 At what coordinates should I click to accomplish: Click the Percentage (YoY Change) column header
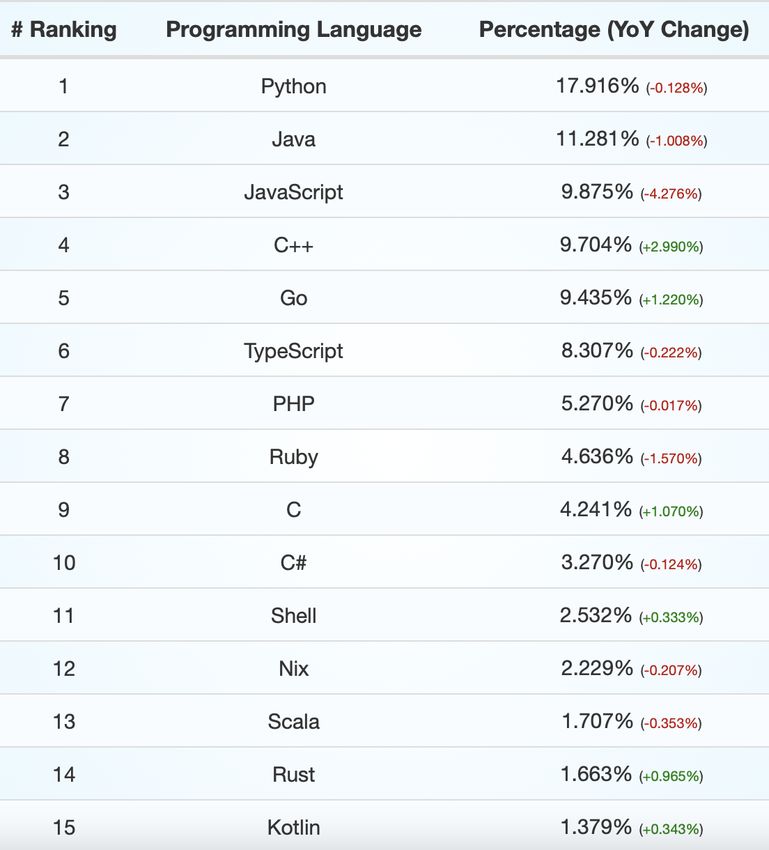(x=614, y=29)
